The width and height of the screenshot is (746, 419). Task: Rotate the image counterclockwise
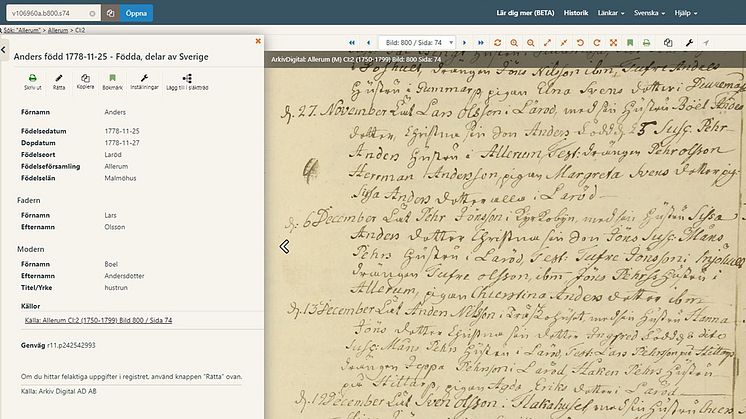click(579, 43)
